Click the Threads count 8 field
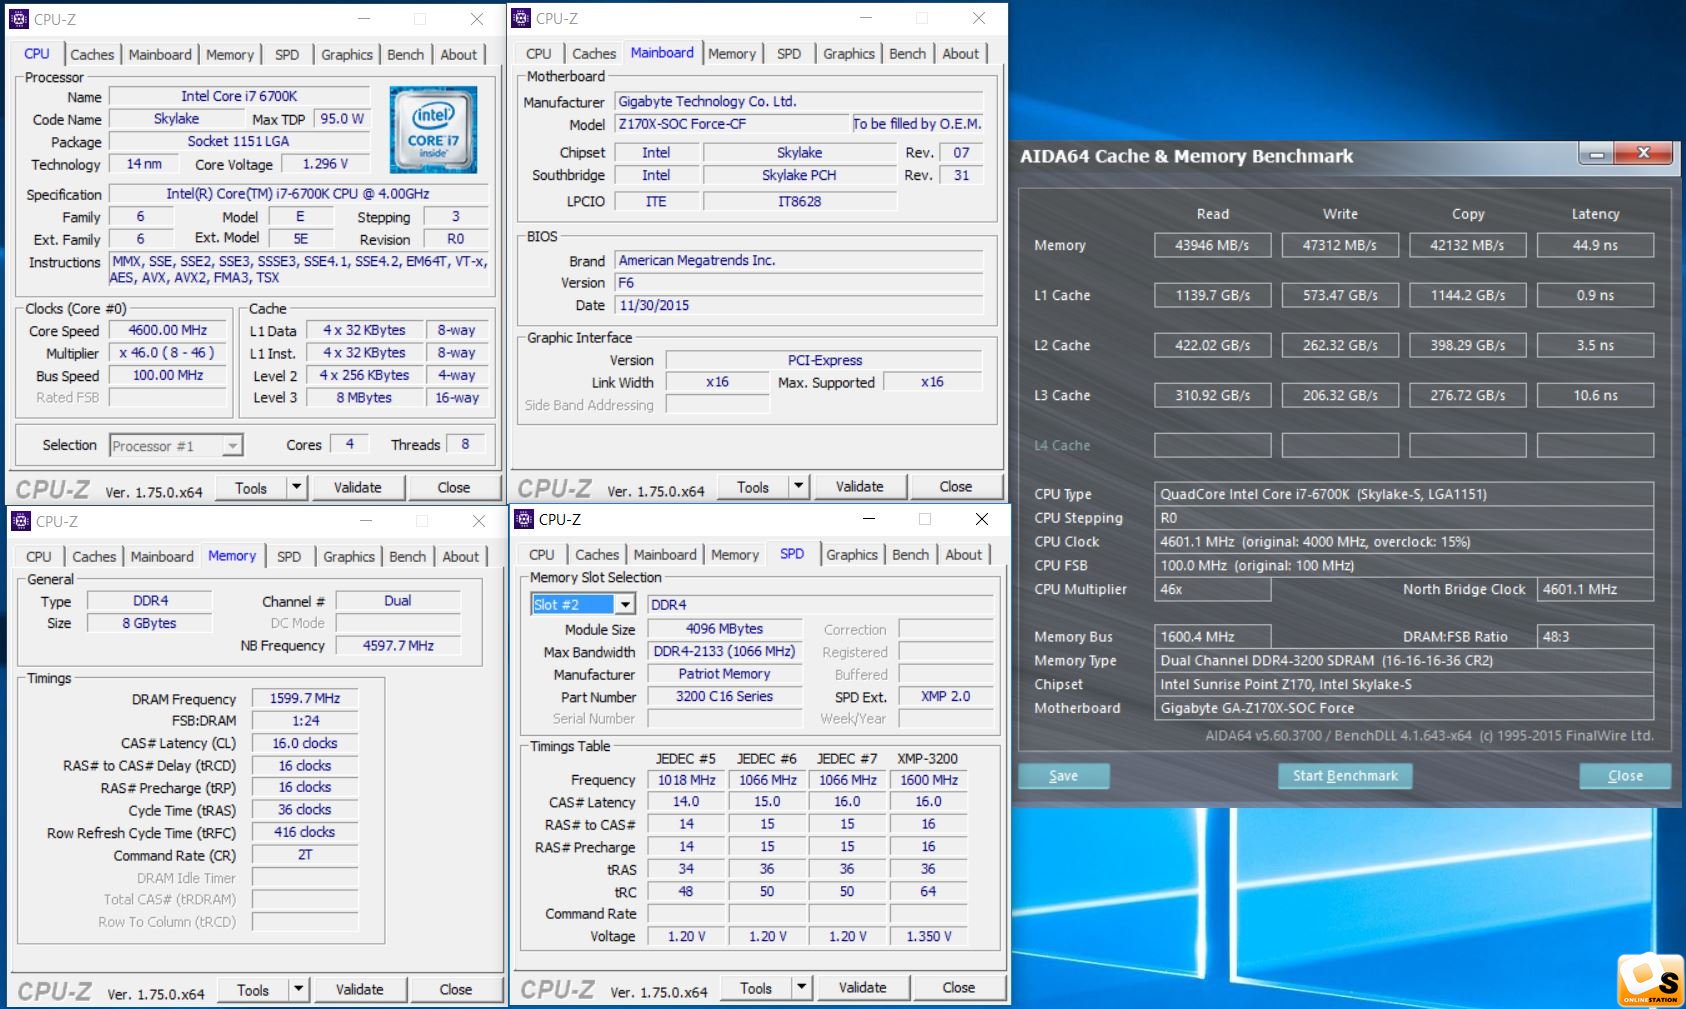1686x1009 pixels. tap(466, 444)
